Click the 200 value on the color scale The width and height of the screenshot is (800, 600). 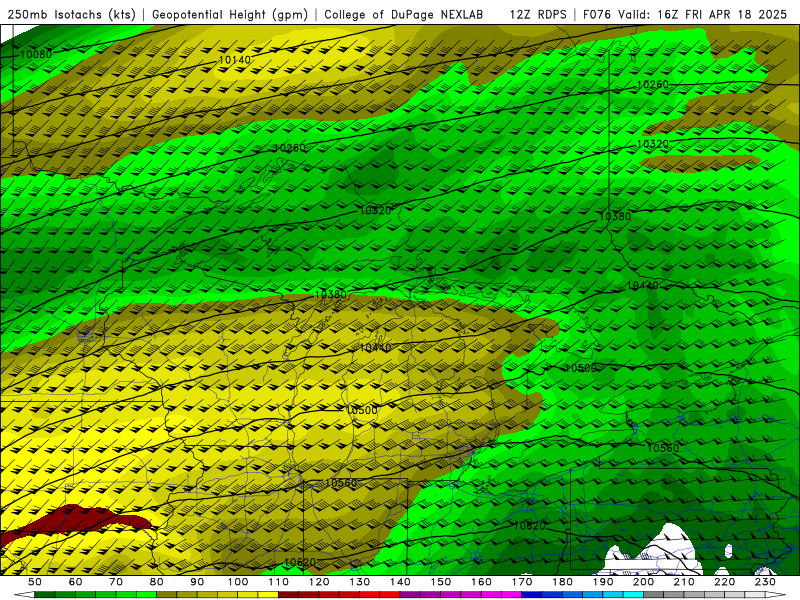[643, 582]
